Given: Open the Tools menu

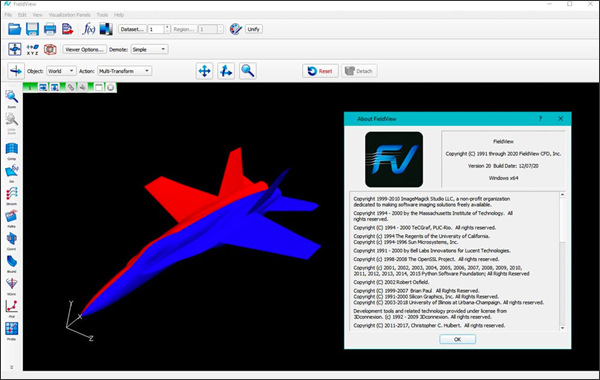Looking at the screenshot, I should coord(102,15).
